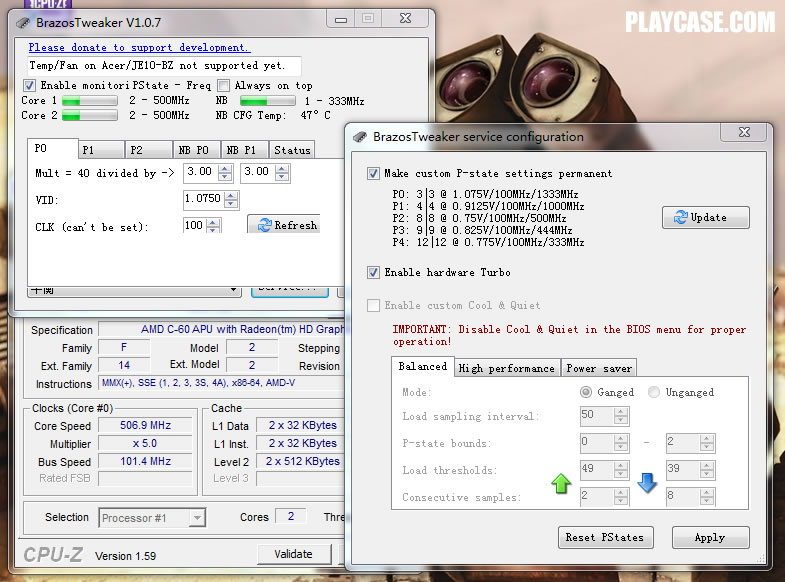Select the Power saver tab
The height and width of the screenshot is (582, 785).
click(x=599, y=368)
